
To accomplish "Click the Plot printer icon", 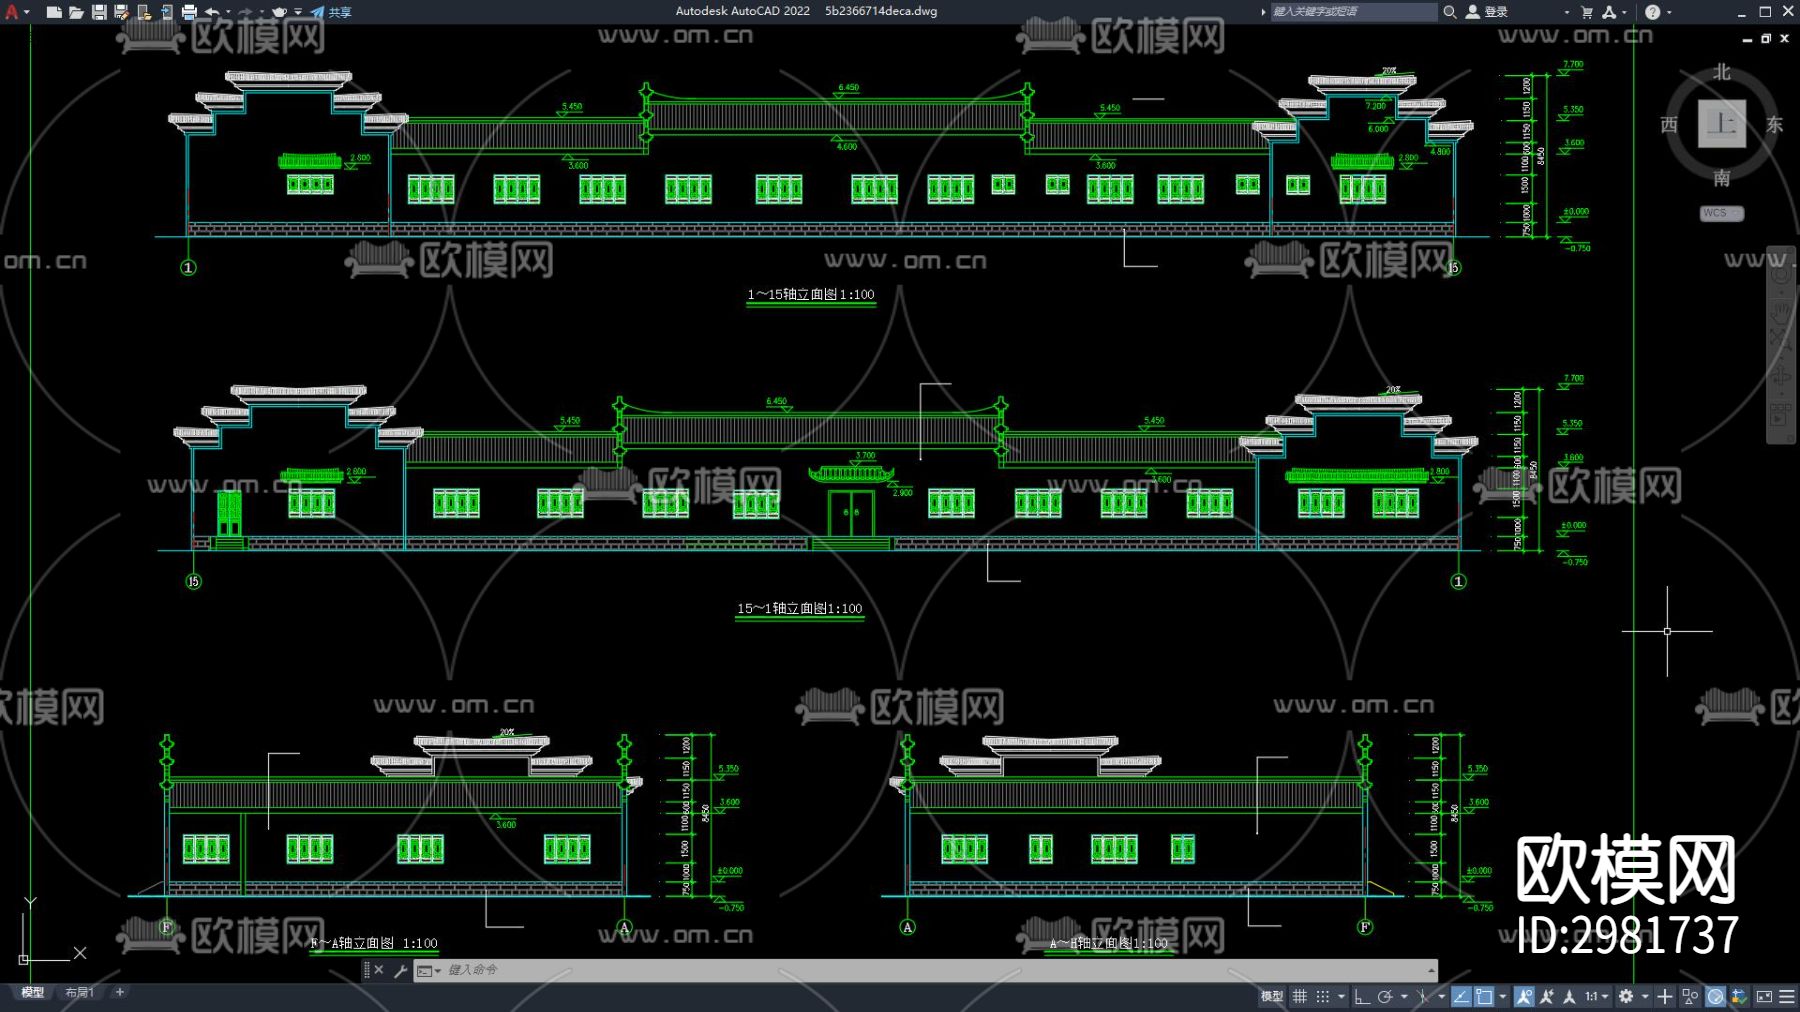I will click(189, 12).
